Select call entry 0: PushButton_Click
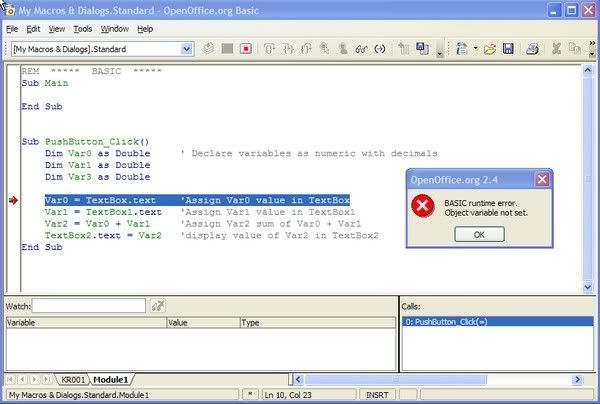This screenshot has height=404, width=600. (x=497, y=322)
